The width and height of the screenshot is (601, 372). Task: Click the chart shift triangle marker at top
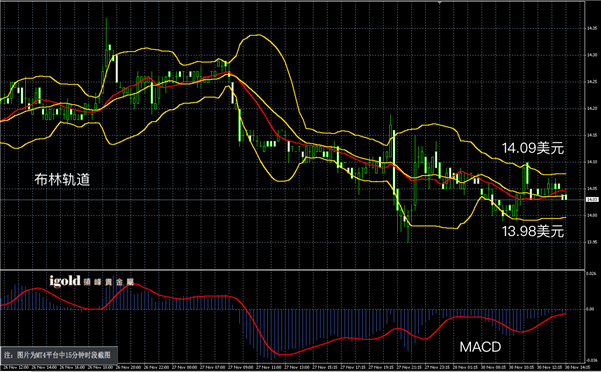(x=440, y=2)
